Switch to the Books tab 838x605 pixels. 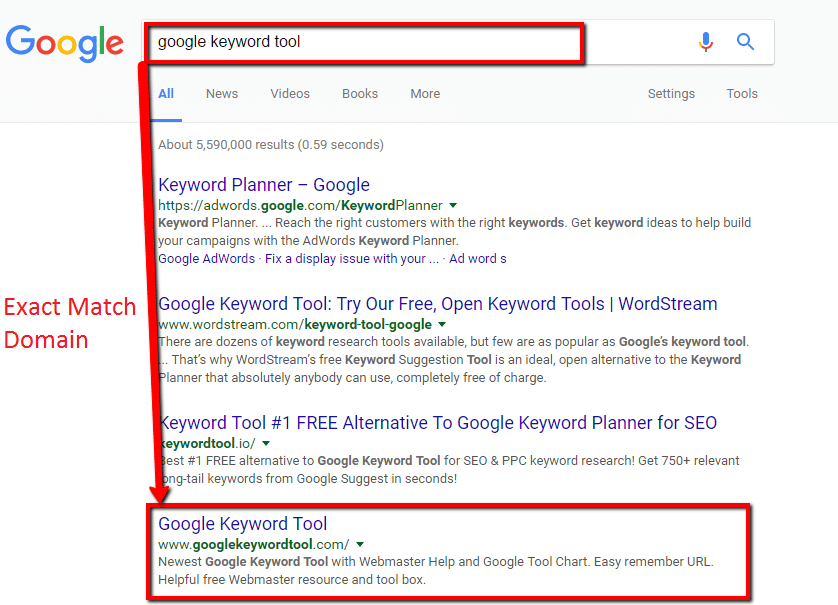[359, 93]
